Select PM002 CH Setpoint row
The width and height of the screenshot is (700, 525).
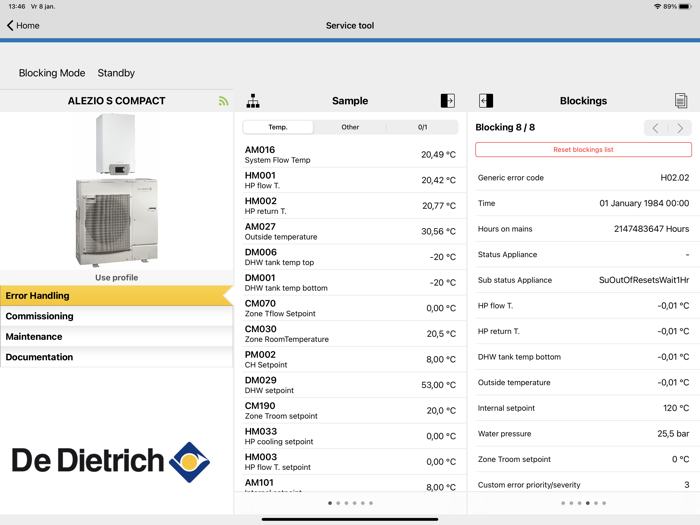click(350, 359)
